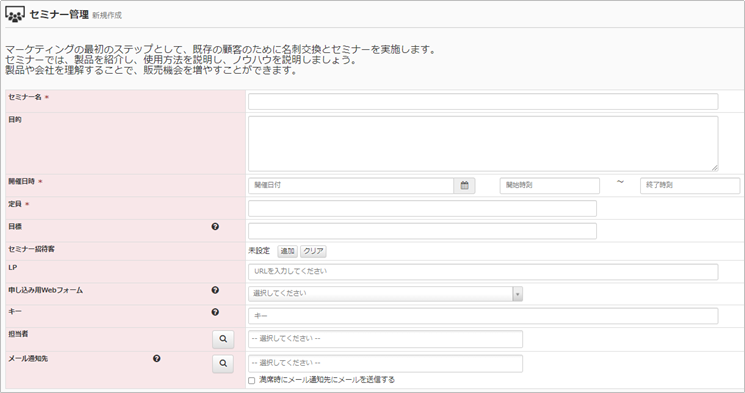Click the resize grip of 目的 text area
This screenshot has height=393, width=745.
pyautogui.click(x=715, y=168)
